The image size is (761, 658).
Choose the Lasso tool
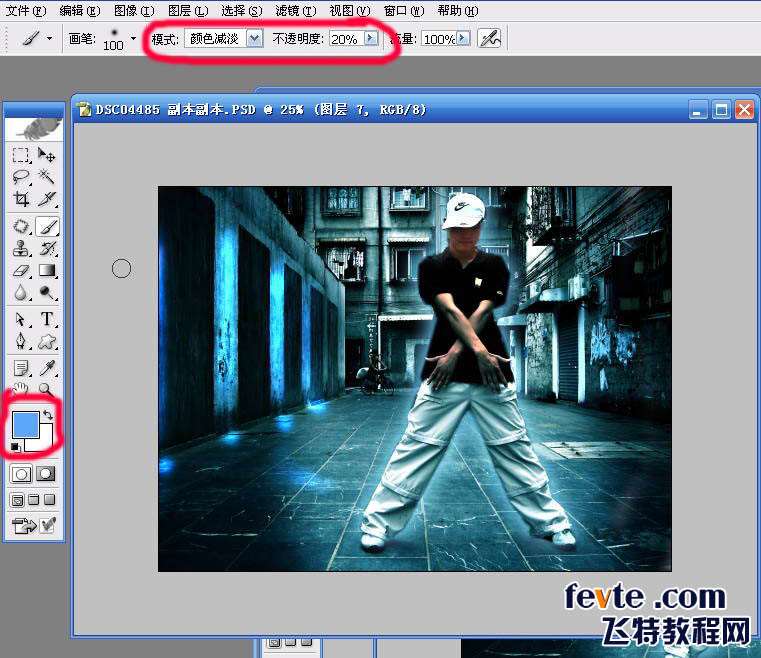click(x=21, y=177)
